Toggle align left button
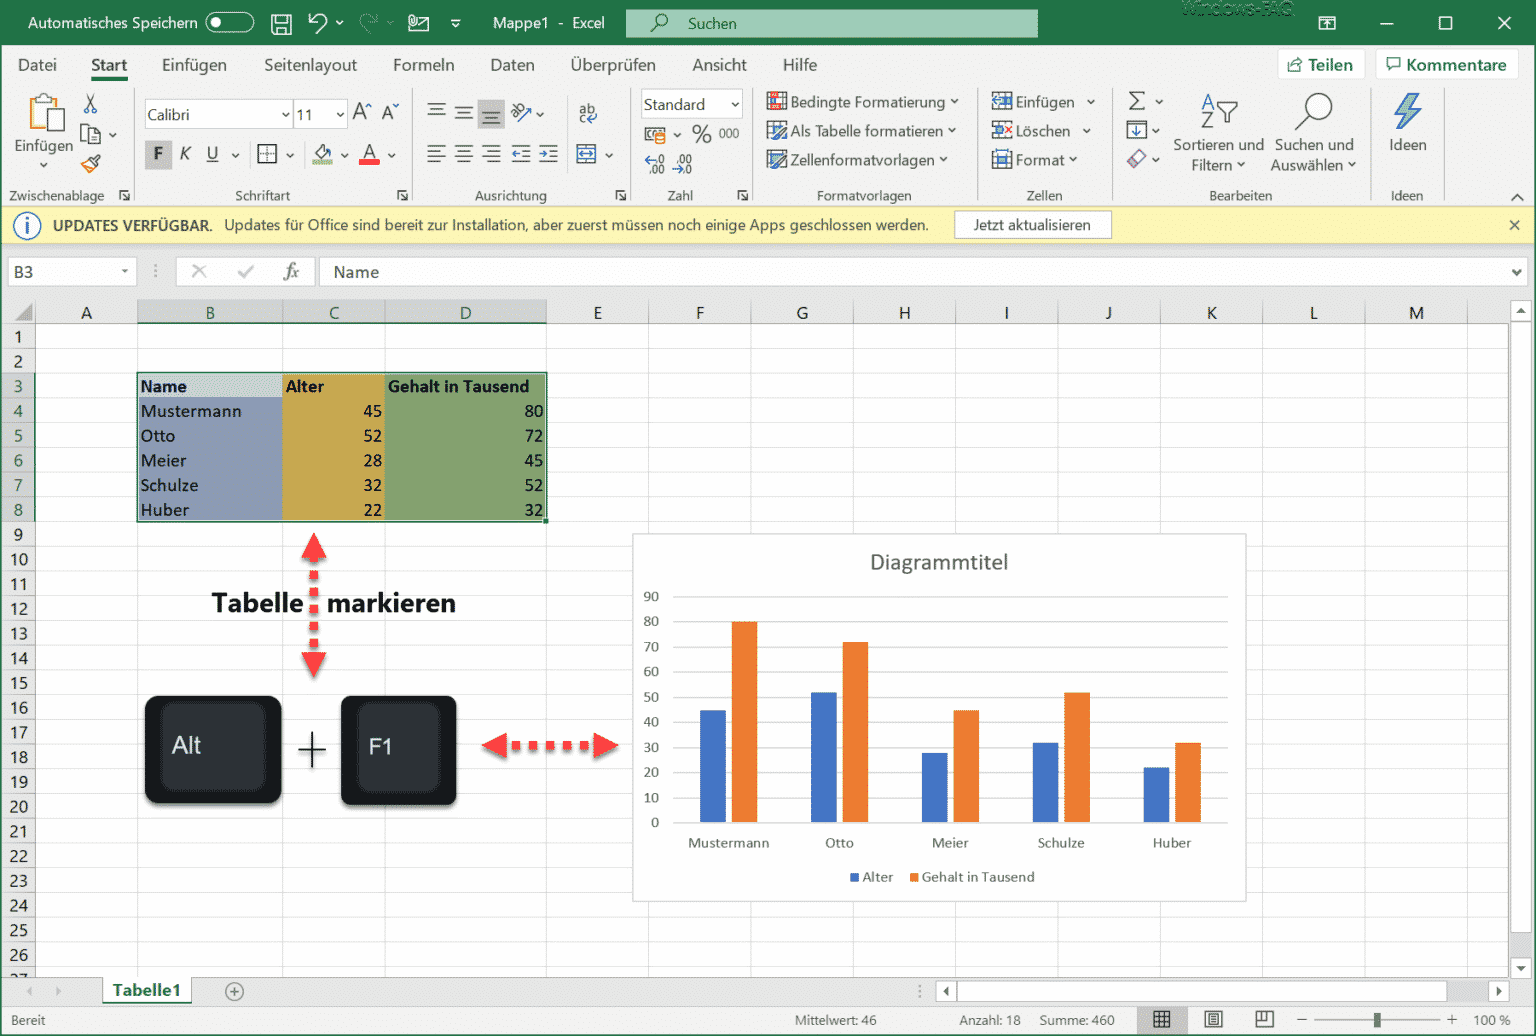 coord(437,154)
